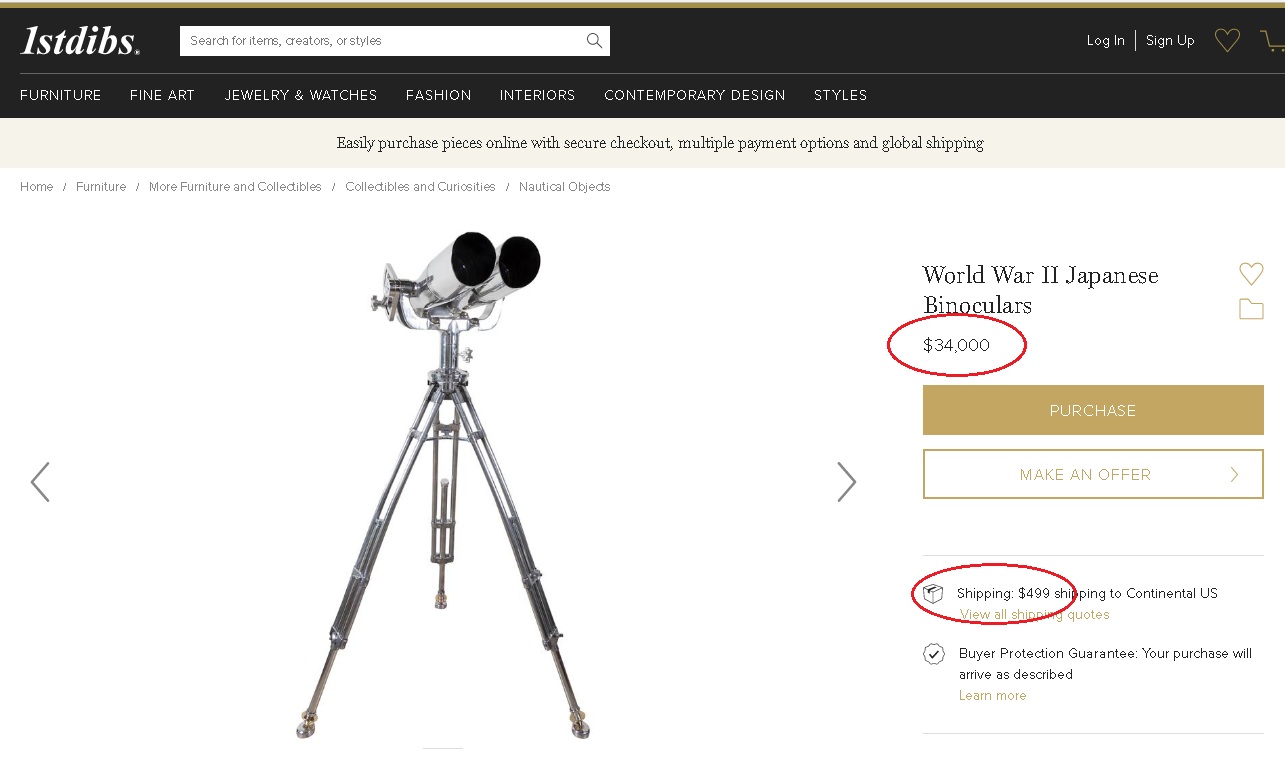Show previous product image arrow
The height and width of the screenshot is (759, 1285).
point(40,482)
